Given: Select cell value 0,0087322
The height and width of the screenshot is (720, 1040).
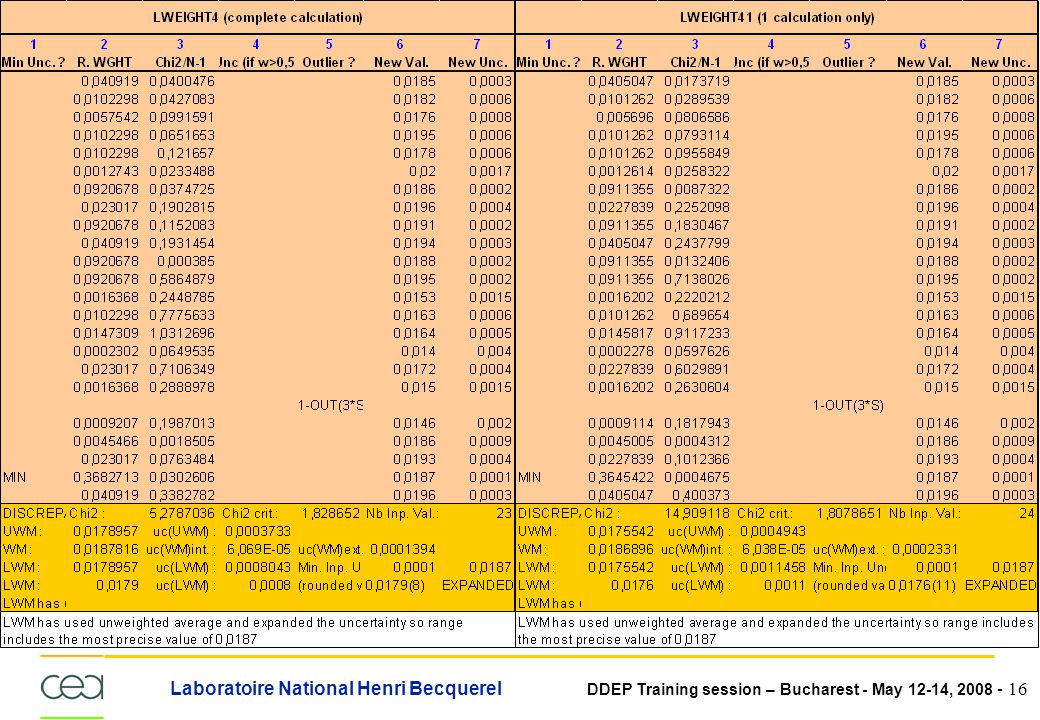Looking at the screenshot, I should click(x=696, y=189).
